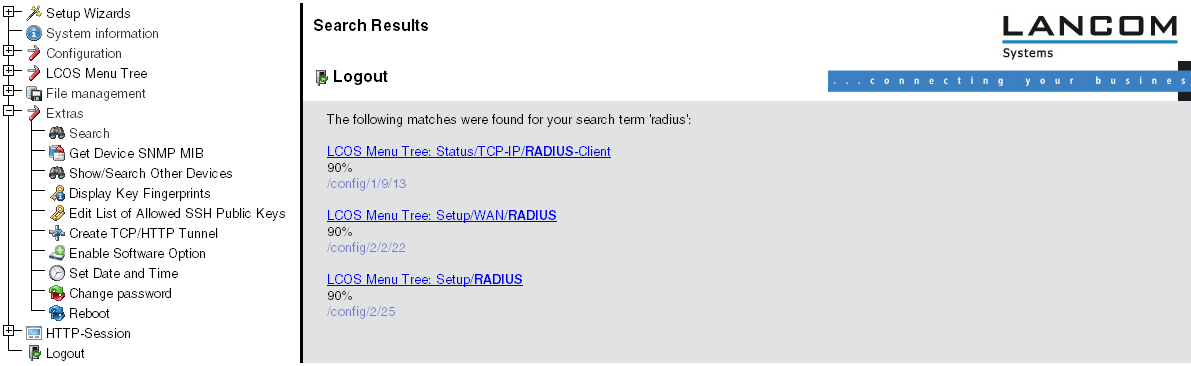Click the Set Date and Time clock icon
1191x366 pixels.
57,273
